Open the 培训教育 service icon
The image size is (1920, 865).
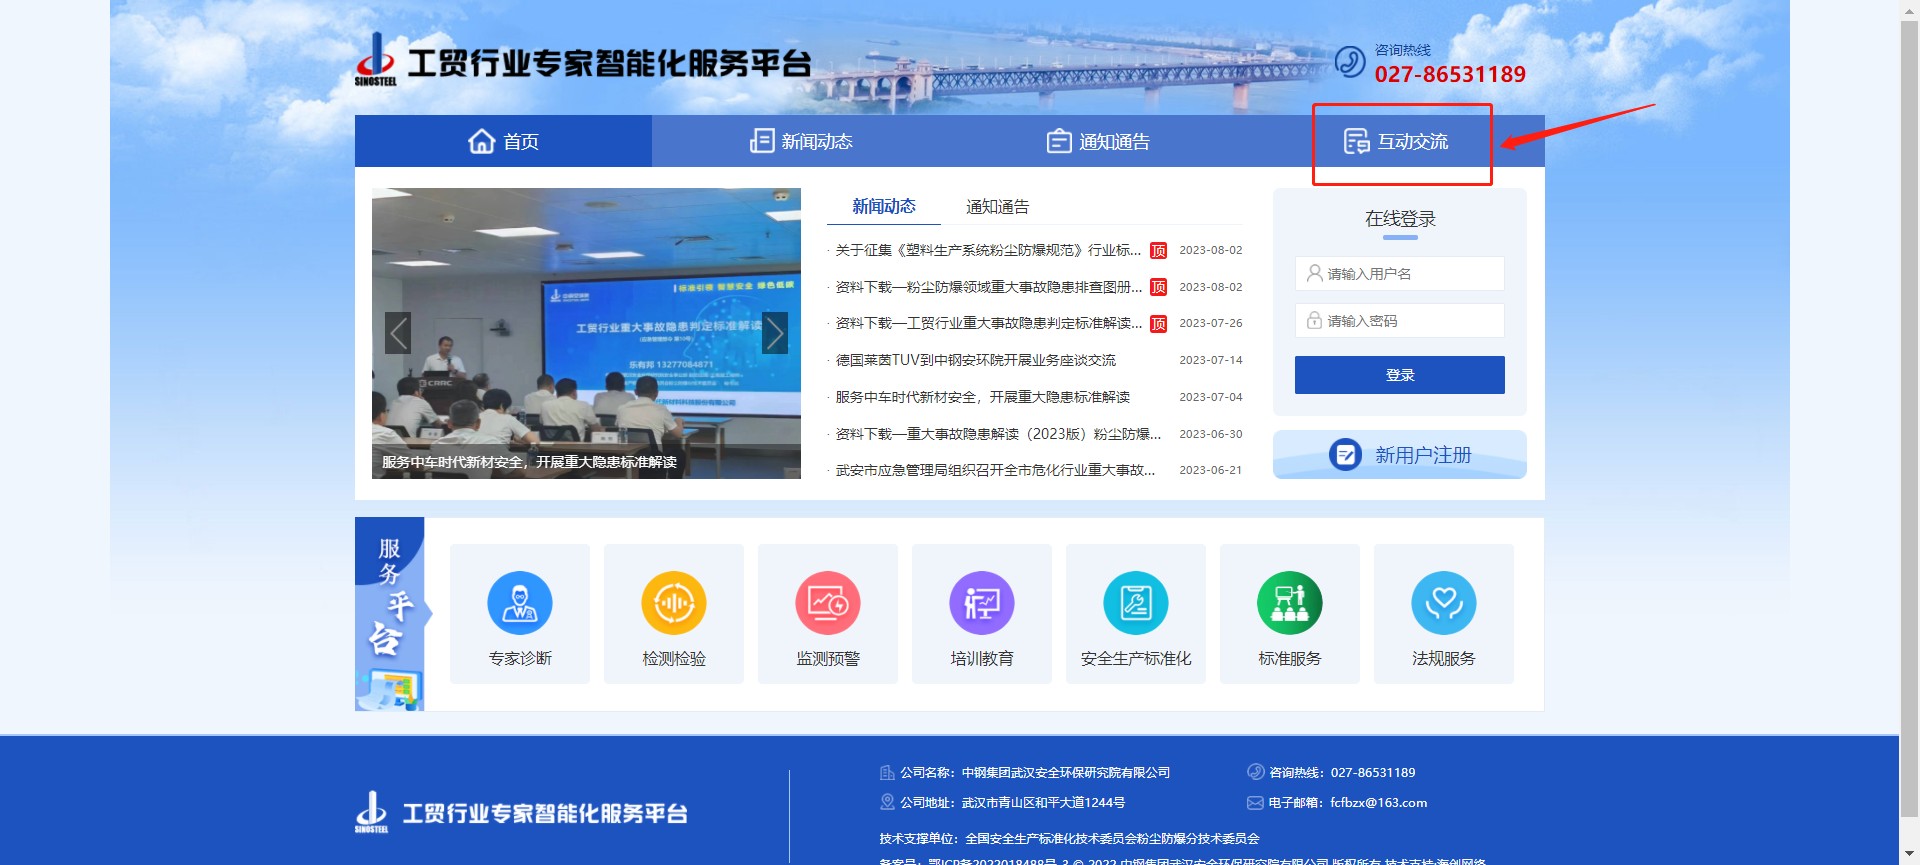pos(982,603)
